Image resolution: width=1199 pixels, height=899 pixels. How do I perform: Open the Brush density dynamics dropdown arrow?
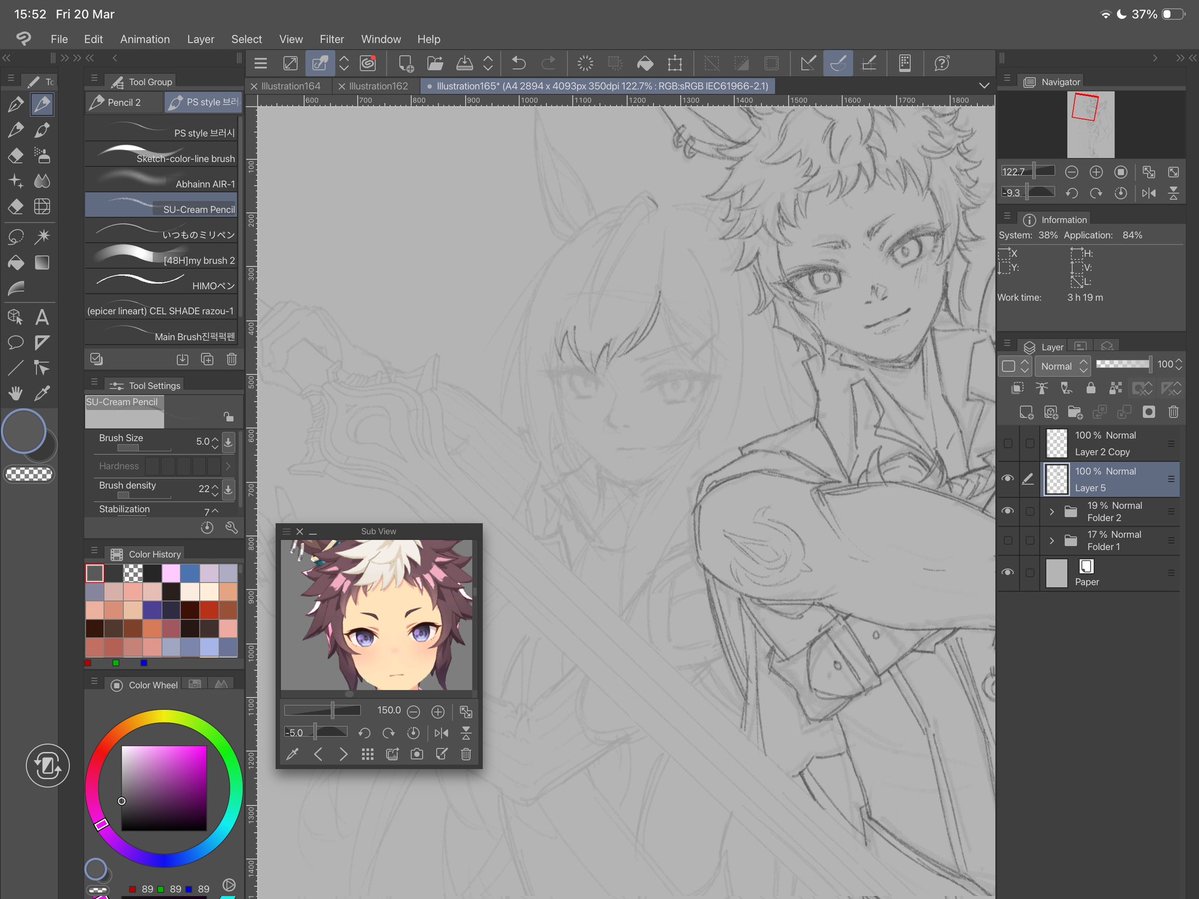(x=228, y=489)
